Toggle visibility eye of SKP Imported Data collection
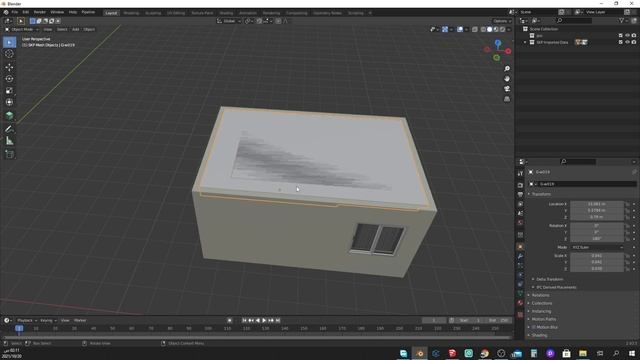The image size is (640, 360). click(627, 42)
